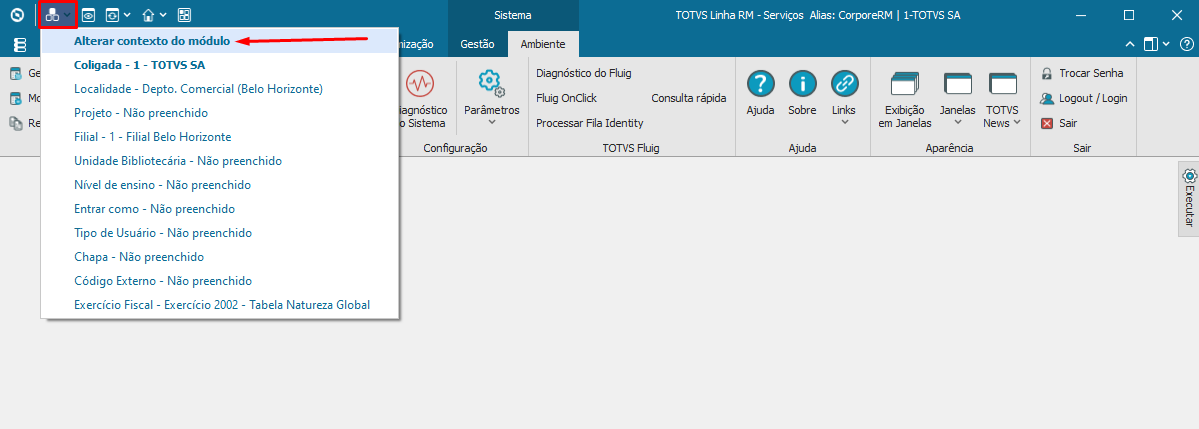The height and width of the screenshot is (429, 1199).
Task: Select Chapa - Não preenchido entry
Action: (220, 256)
